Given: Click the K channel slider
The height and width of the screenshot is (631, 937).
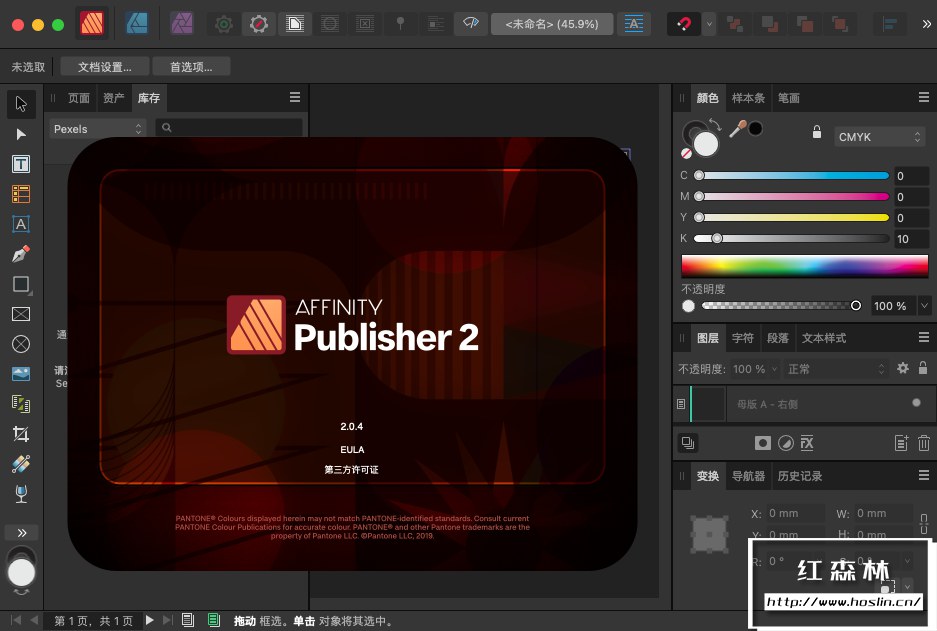Looking at the screenshot, I should [792, 239].
